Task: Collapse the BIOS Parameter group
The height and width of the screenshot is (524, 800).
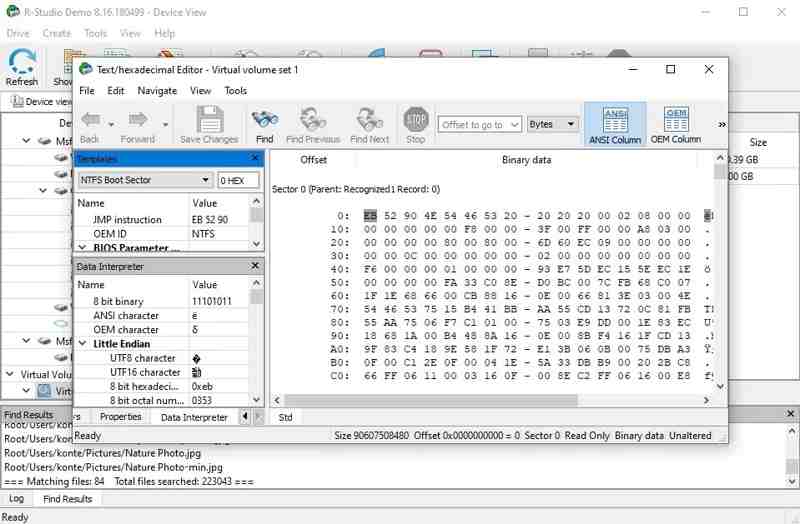Action: (82, 247)
